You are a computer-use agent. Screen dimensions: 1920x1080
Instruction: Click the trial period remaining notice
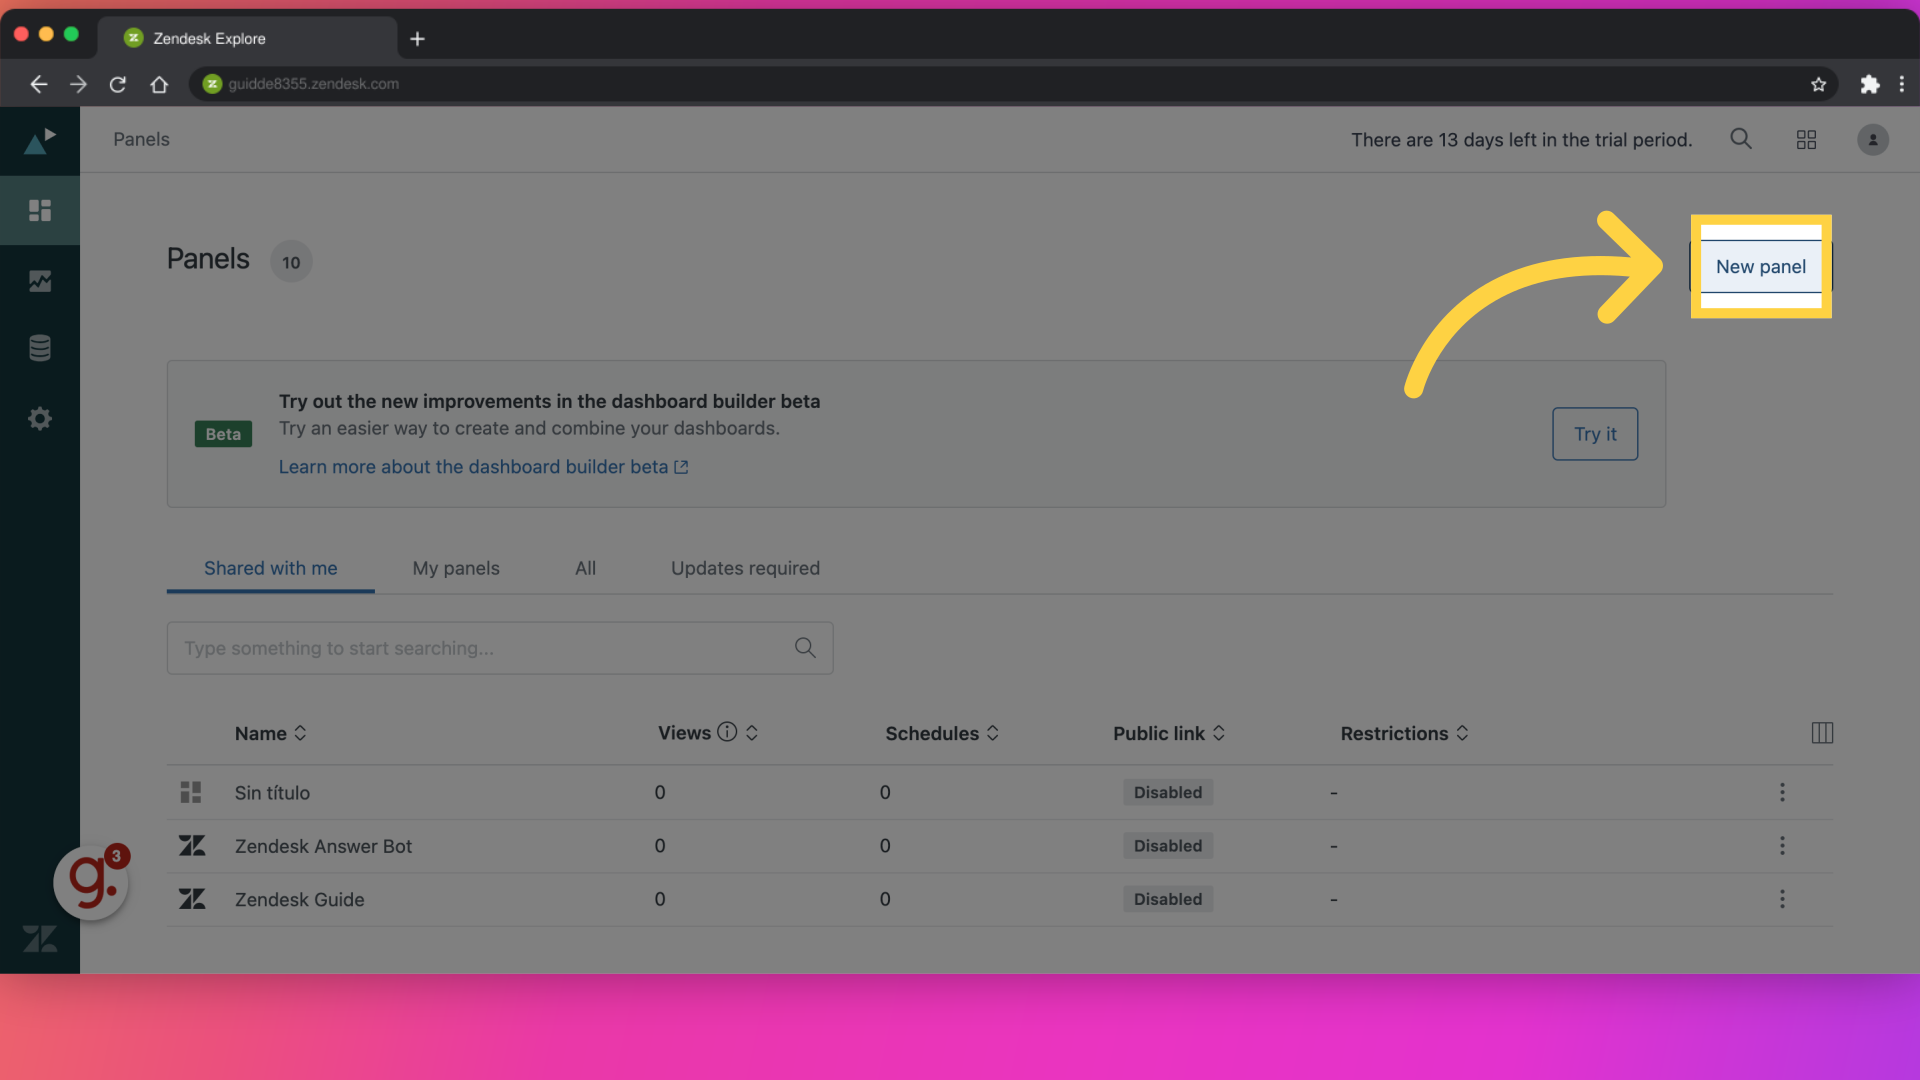click(1521, 140)
